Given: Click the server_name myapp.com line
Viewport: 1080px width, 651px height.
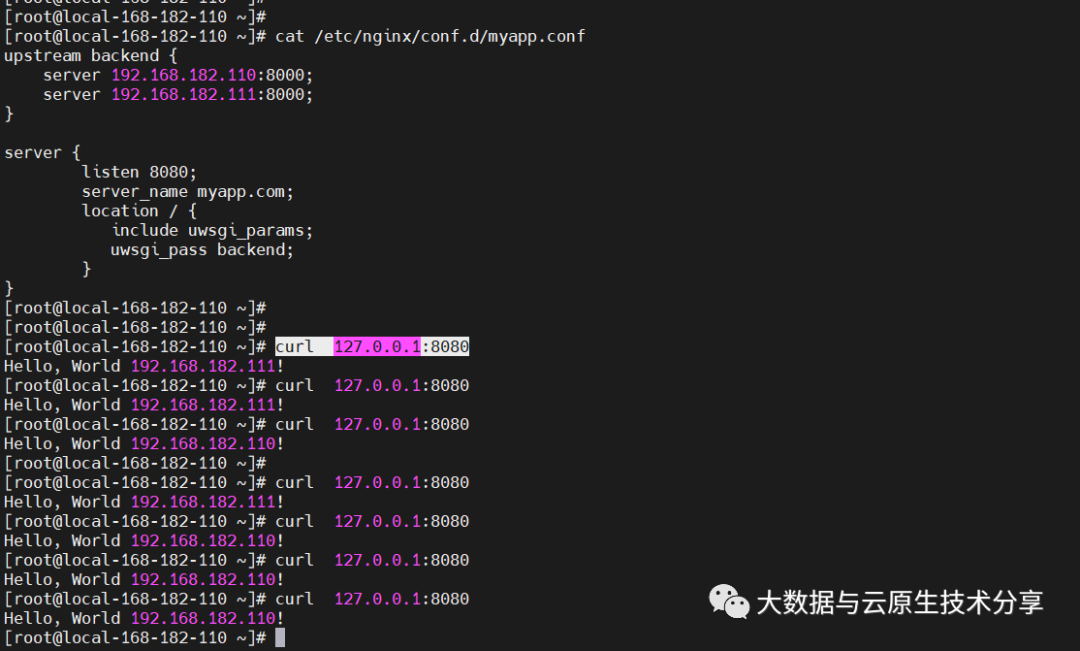Looking at the screenshot, I should coord(186,191).
